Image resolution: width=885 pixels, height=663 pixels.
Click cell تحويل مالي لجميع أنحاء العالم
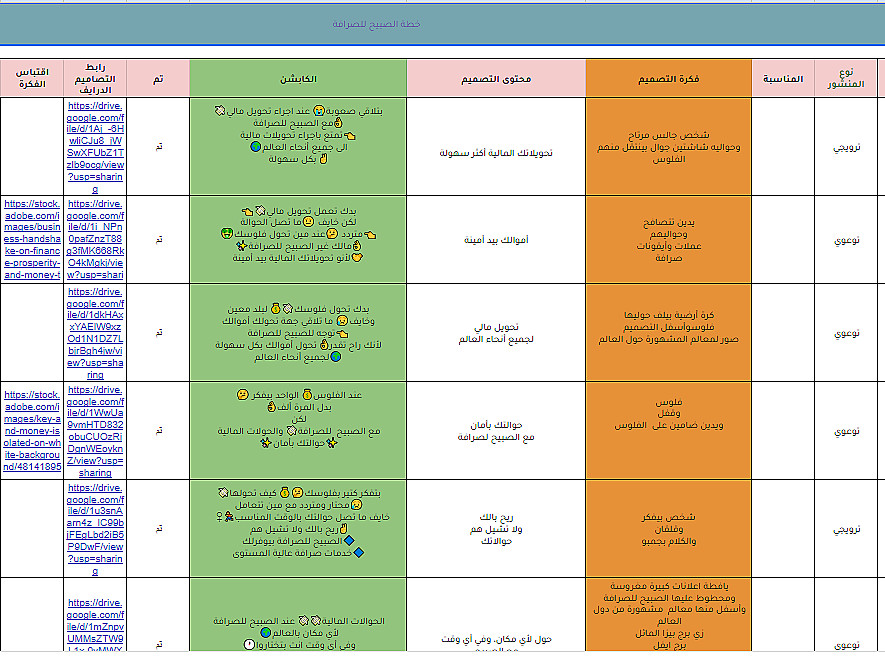tap(496, 333)
